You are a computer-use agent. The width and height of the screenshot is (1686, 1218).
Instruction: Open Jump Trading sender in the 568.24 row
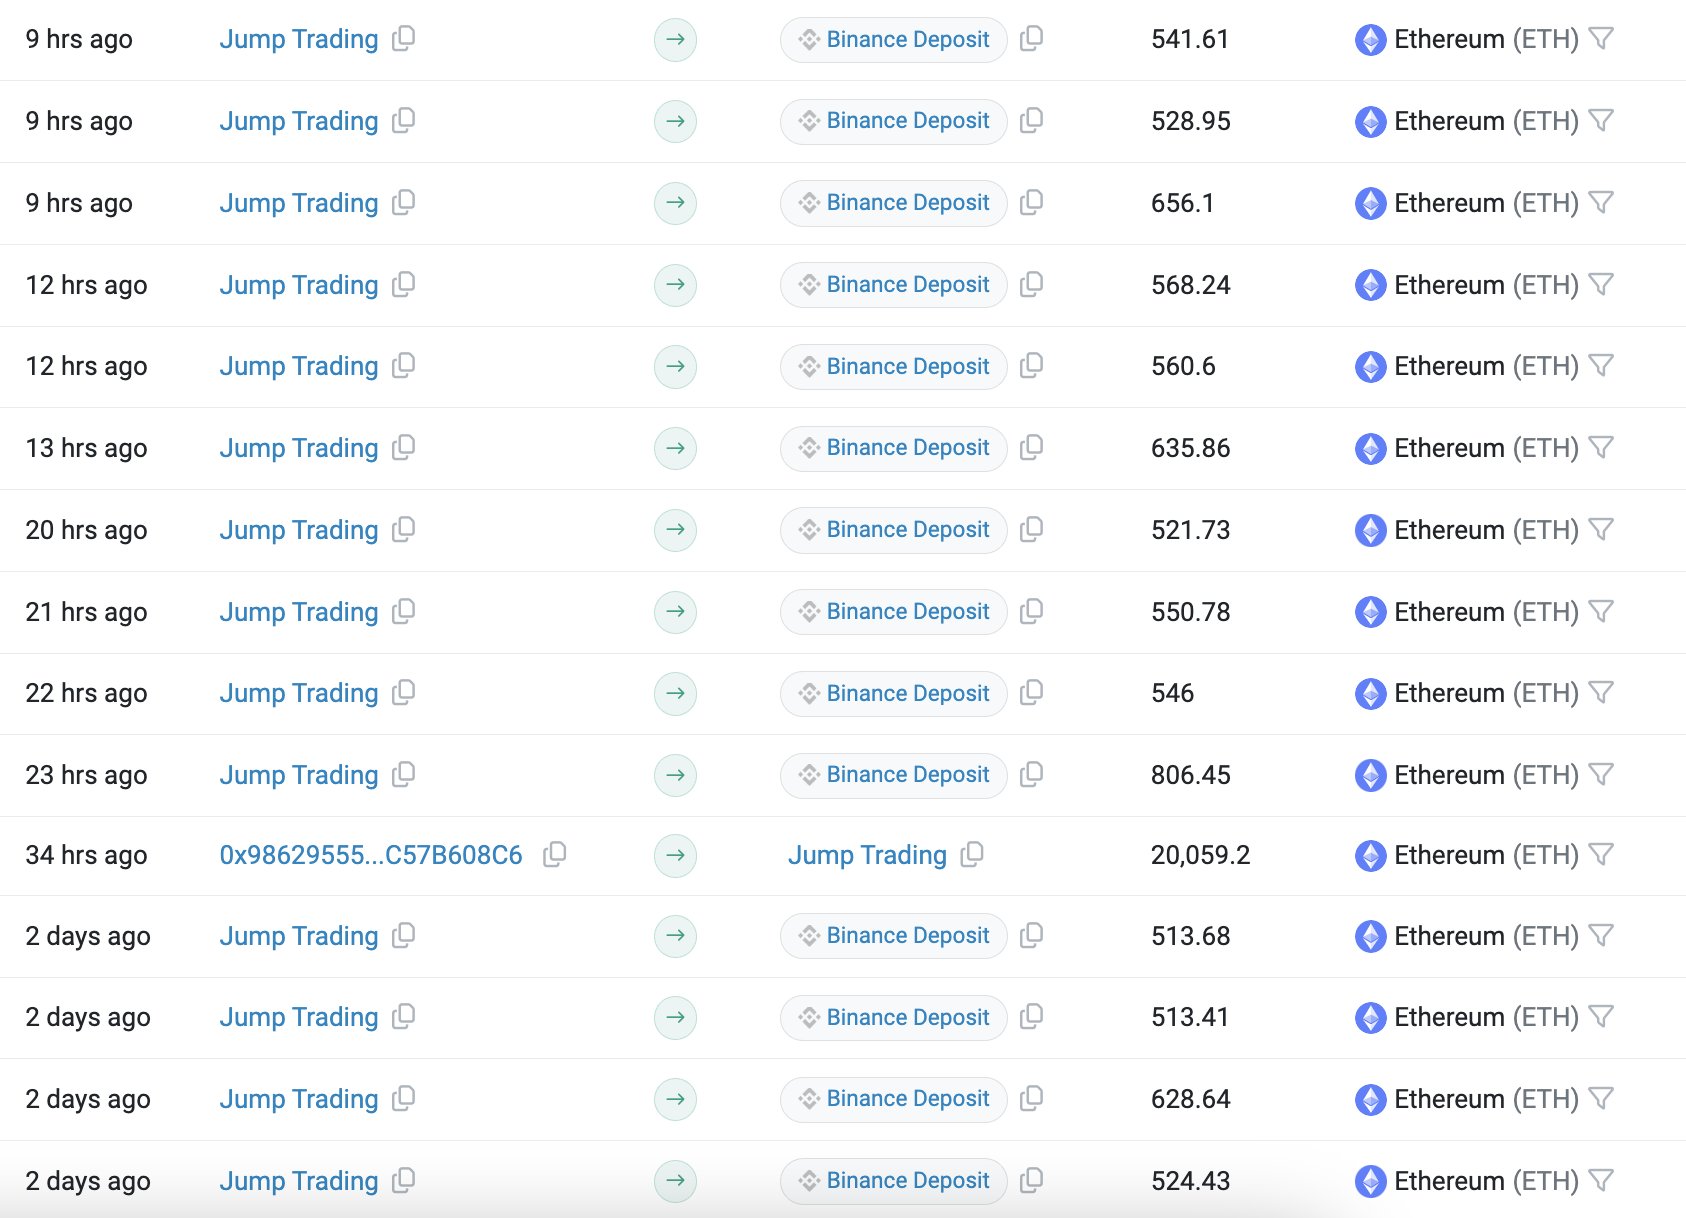tap(299, 285)
